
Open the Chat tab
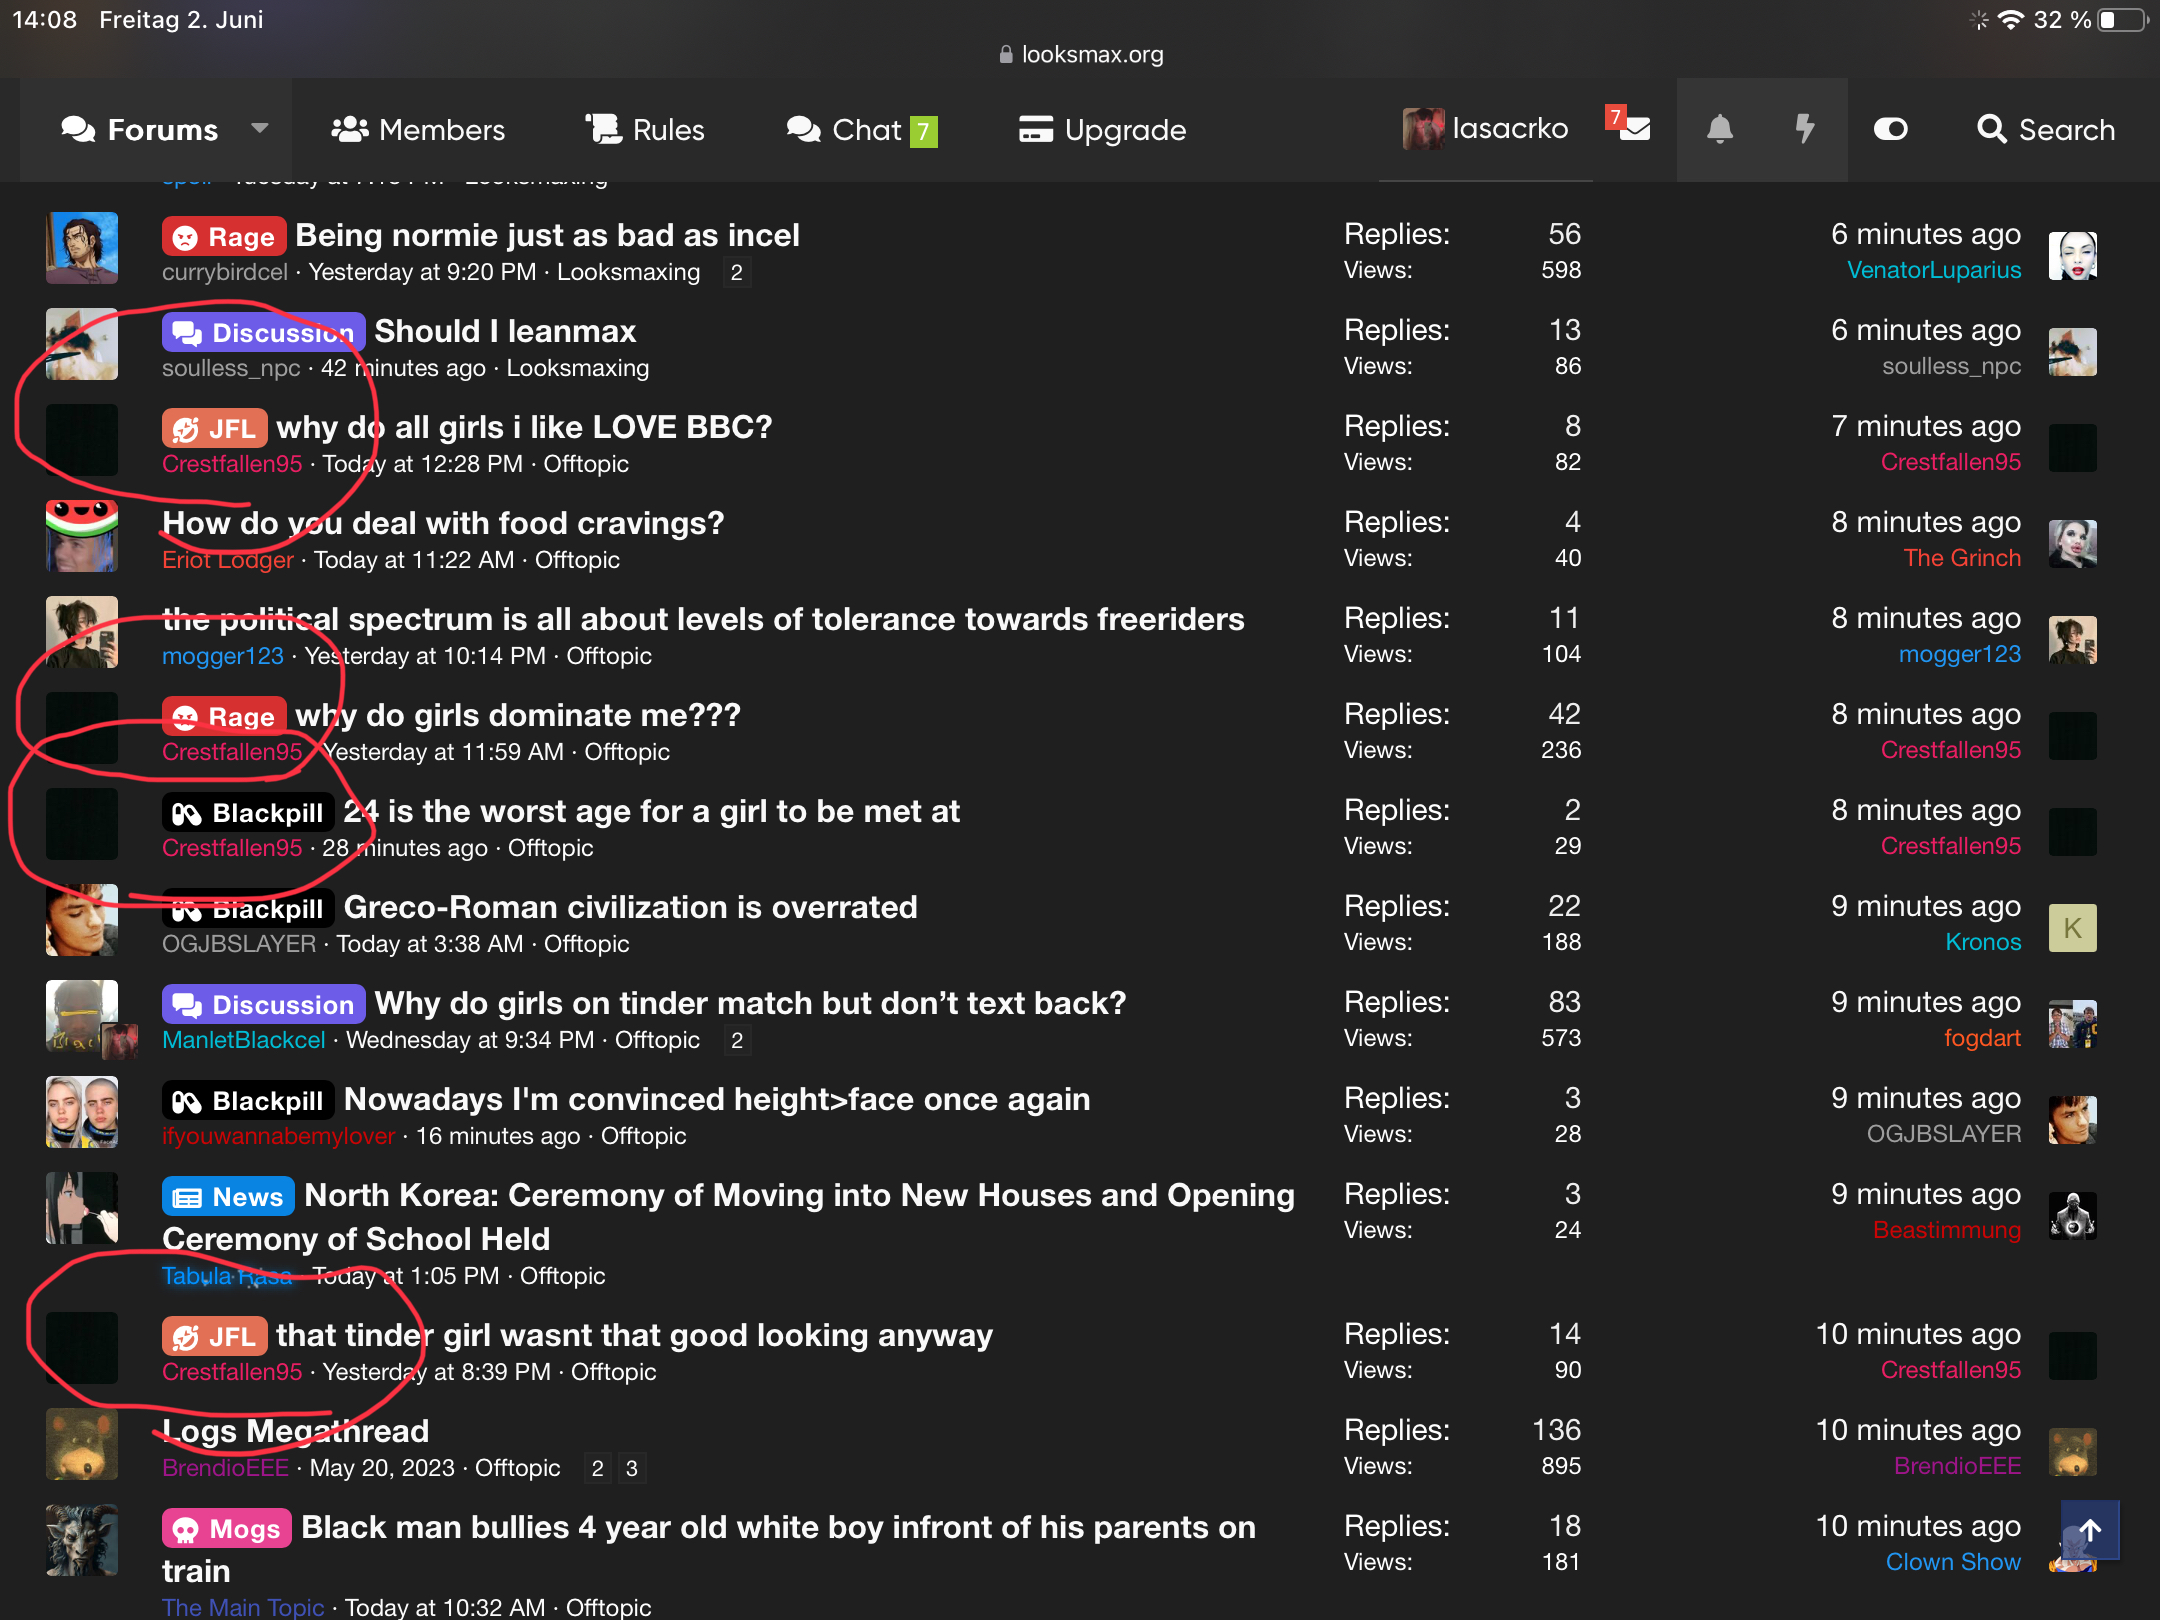(x=860, y=130)
